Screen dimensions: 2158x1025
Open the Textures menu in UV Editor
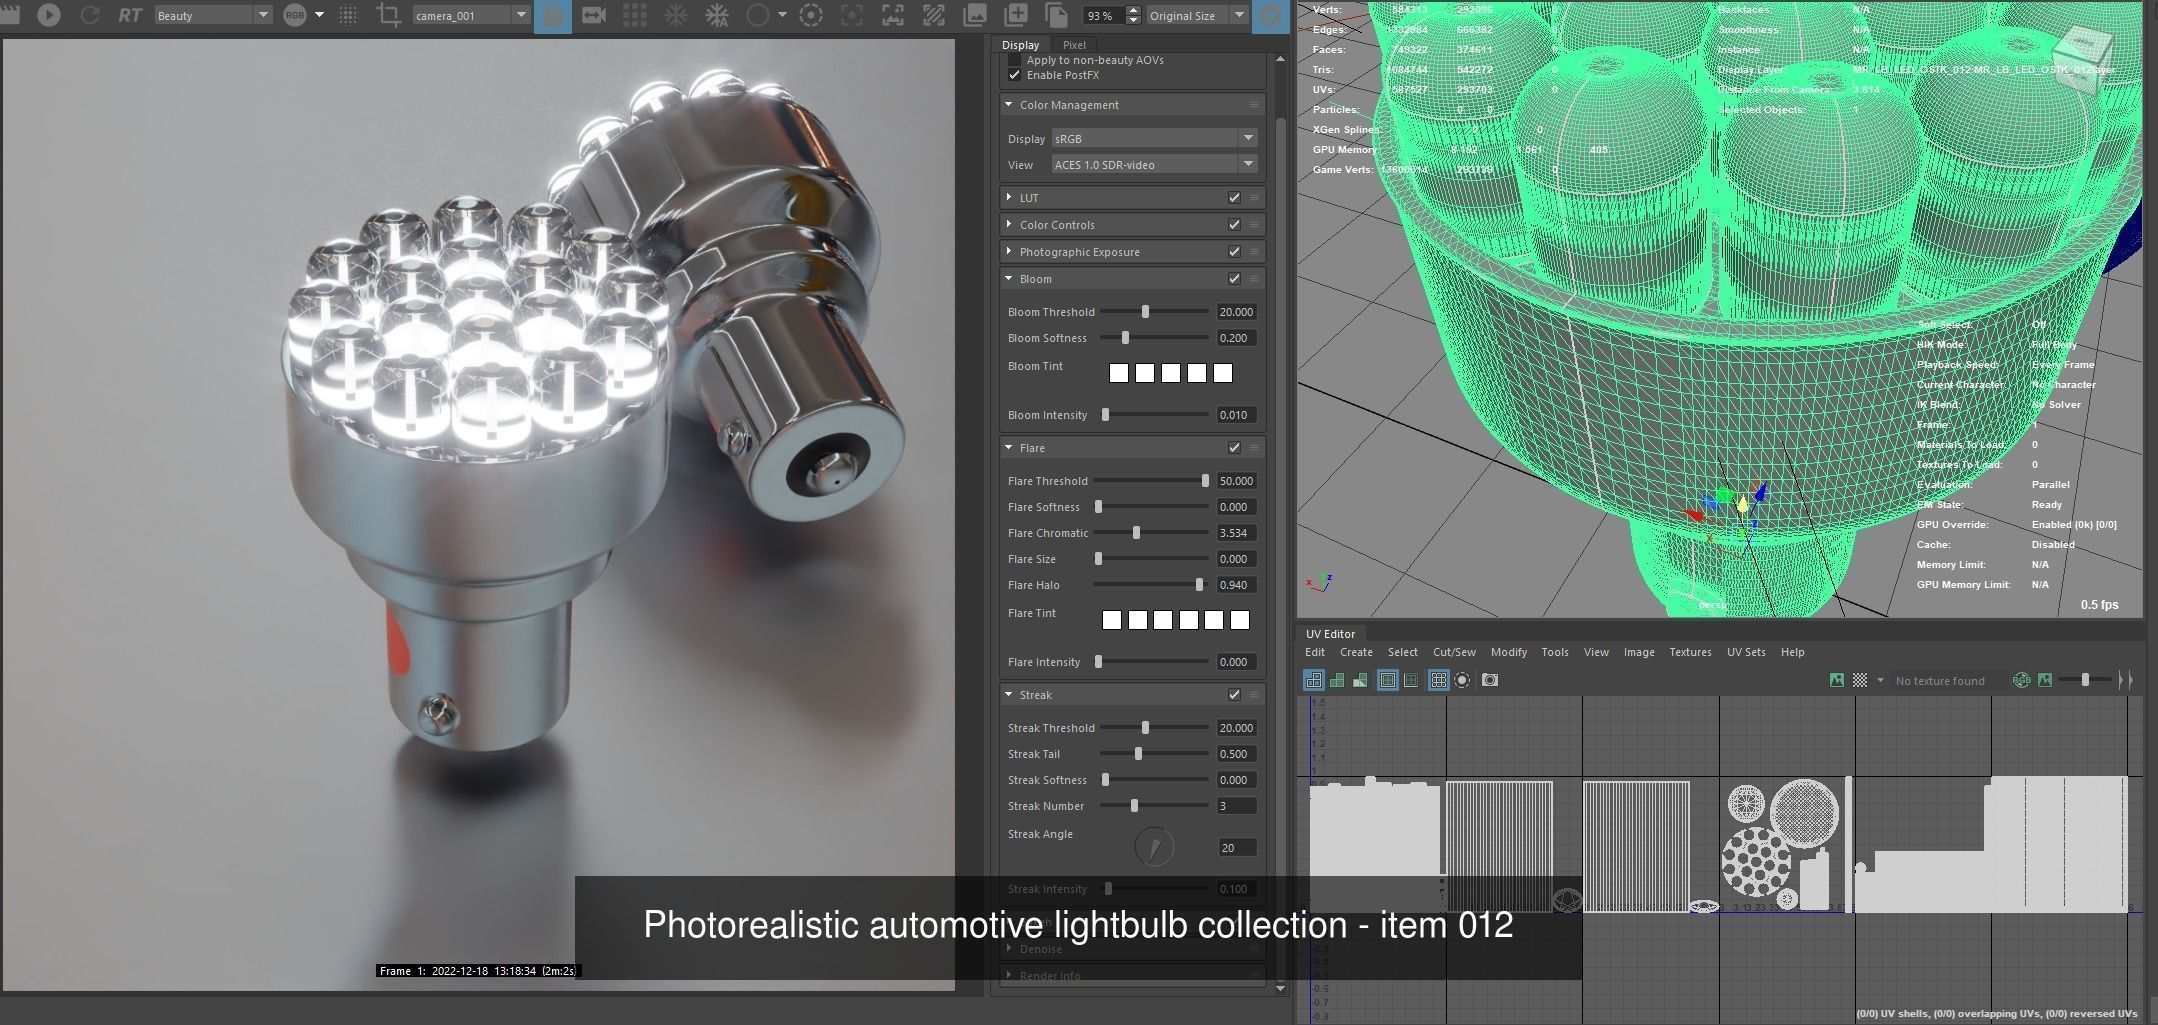coord(1690,652)
